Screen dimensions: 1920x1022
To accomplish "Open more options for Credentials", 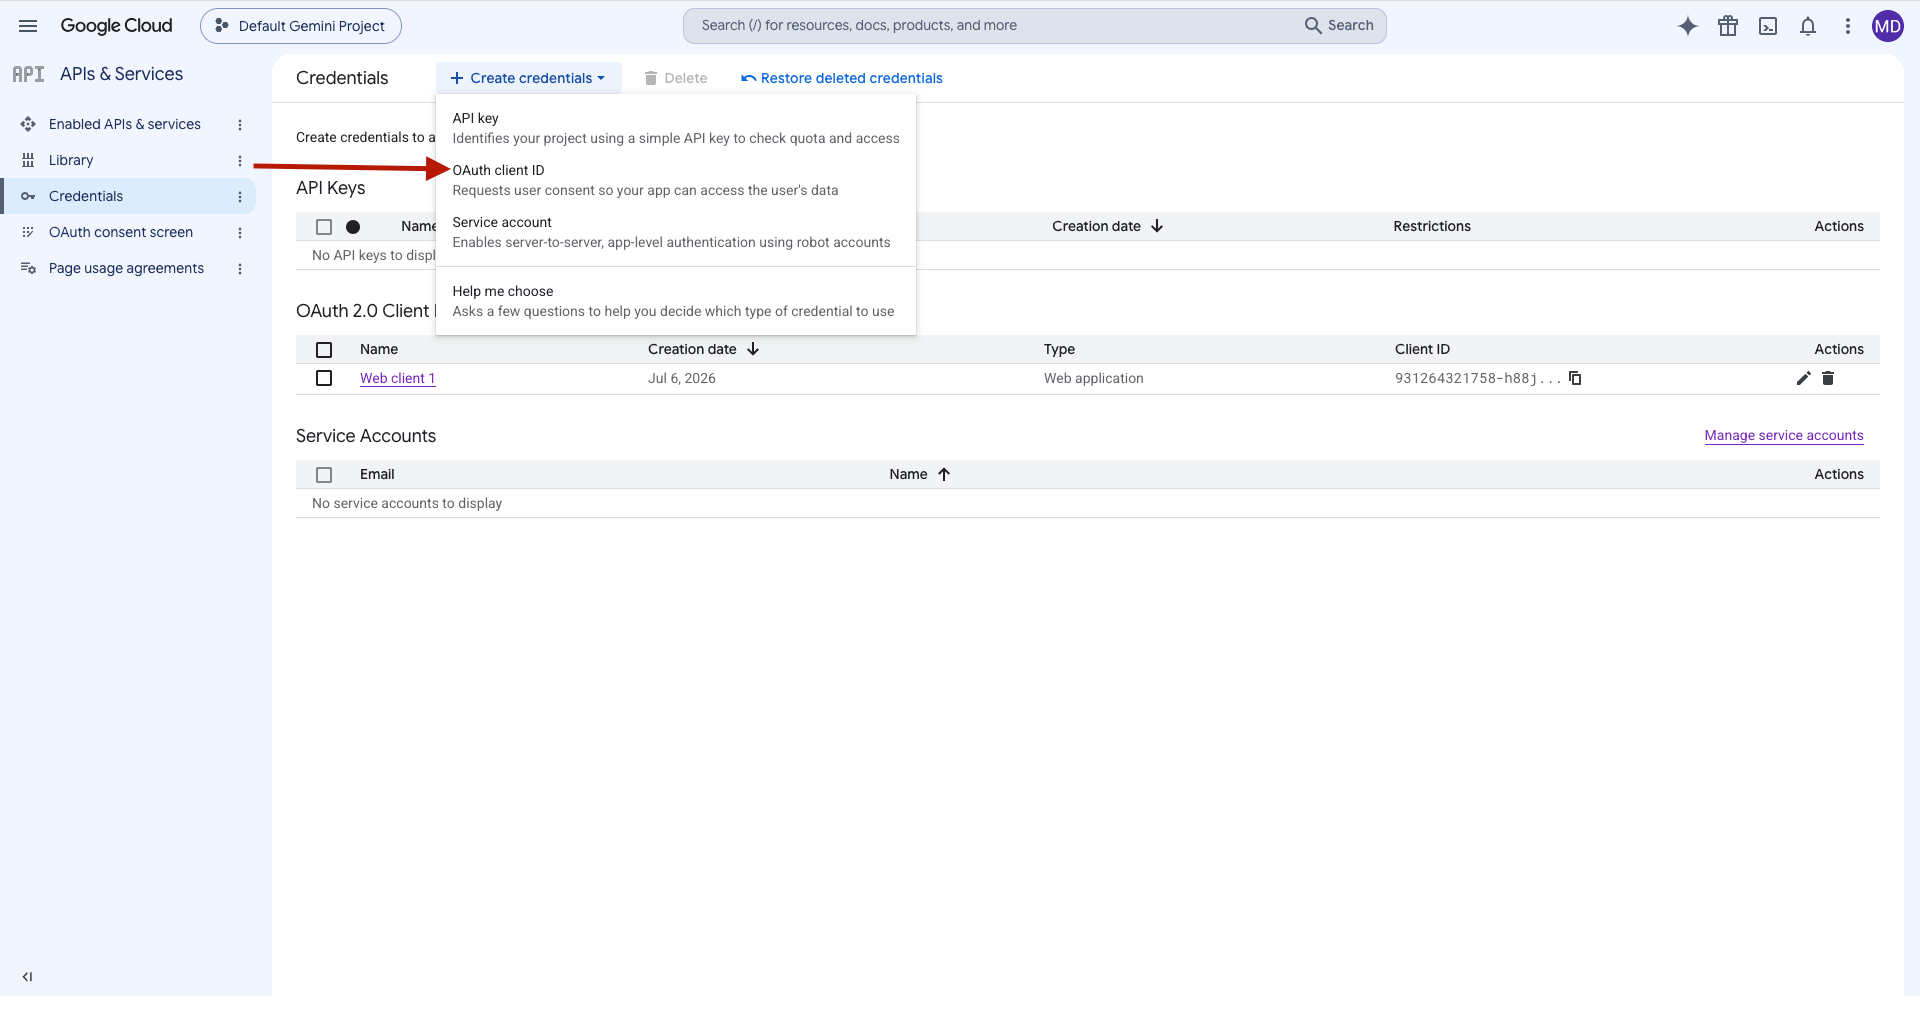I will [x=240, y=197].
